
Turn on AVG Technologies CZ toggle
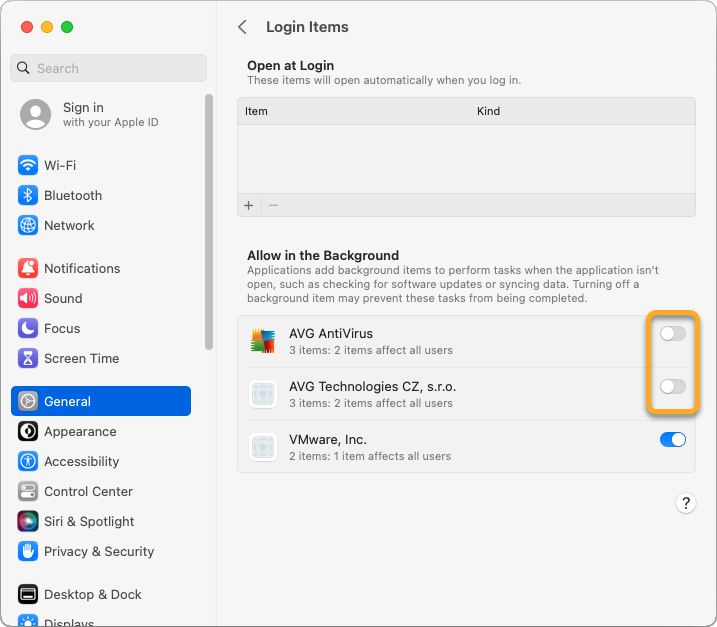point(672,386)
